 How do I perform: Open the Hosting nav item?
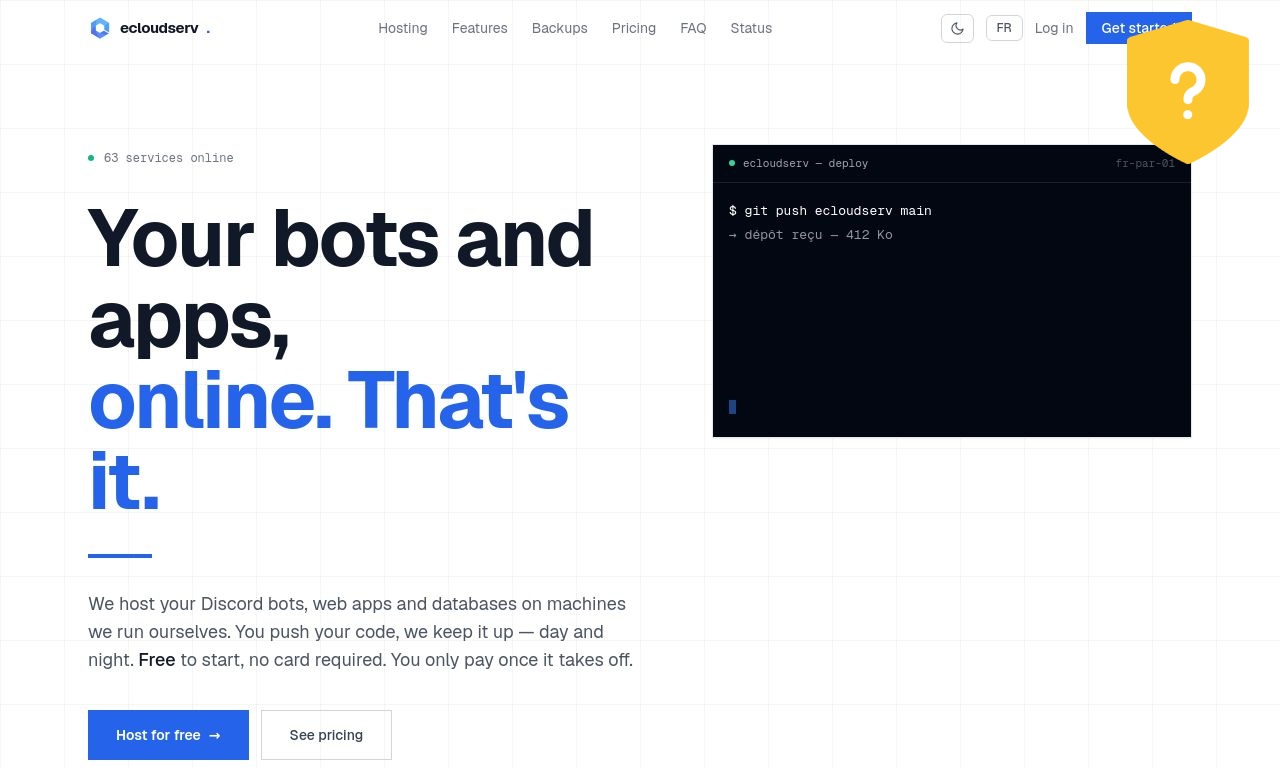point(403,28)
